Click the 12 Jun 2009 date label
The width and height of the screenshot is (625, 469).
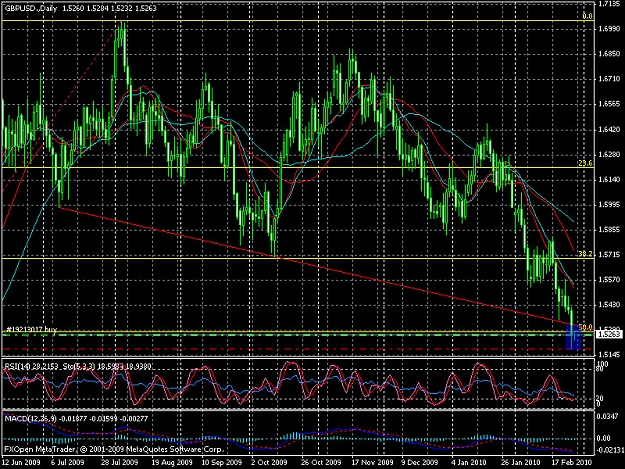tap(21, 462)
